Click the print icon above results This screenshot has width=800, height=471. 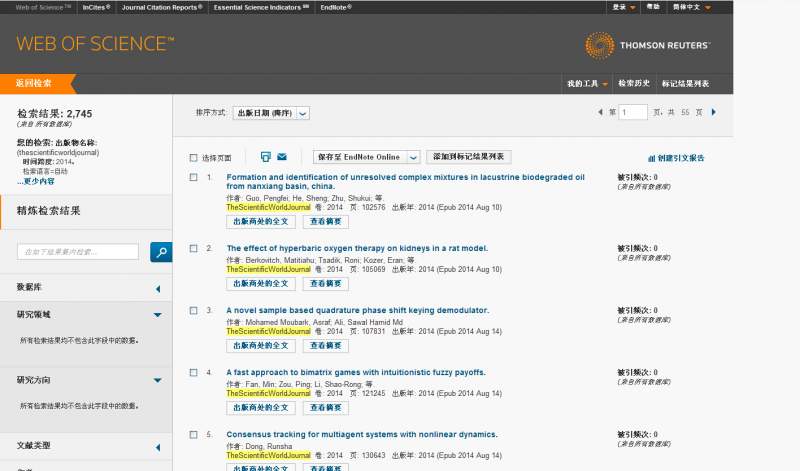pyautogui.click(x=265, y=157)
